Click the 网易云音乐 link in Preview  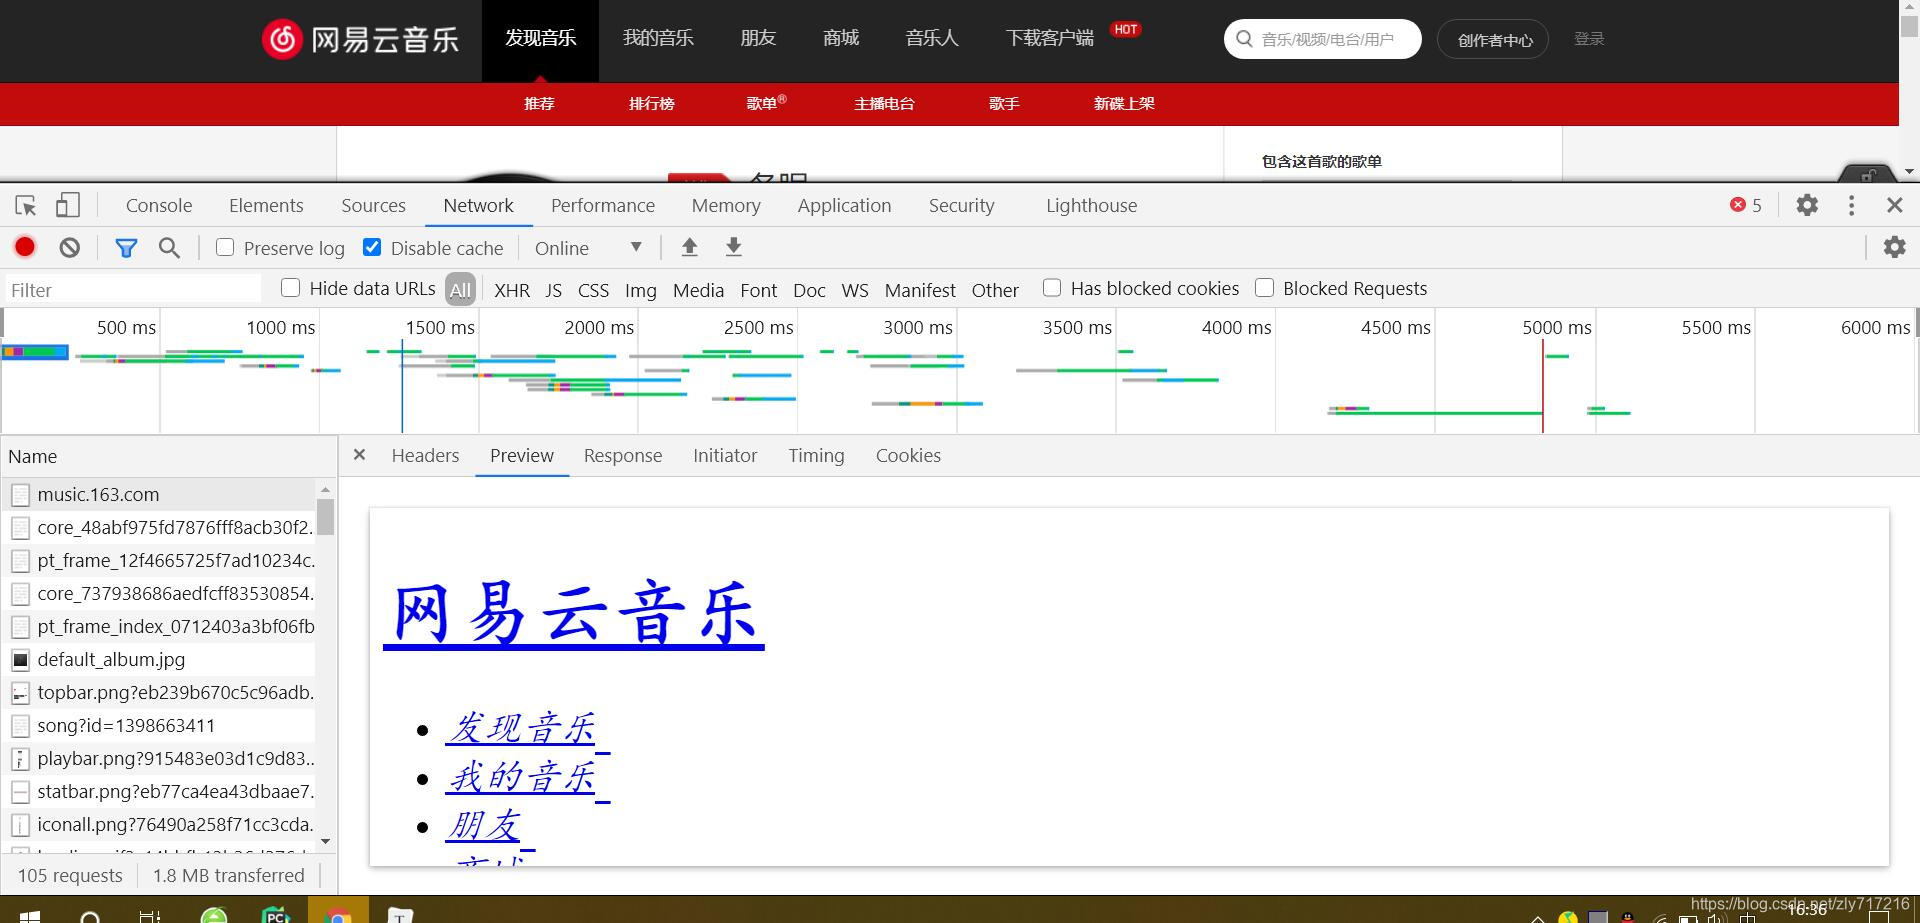coord(572,613)
